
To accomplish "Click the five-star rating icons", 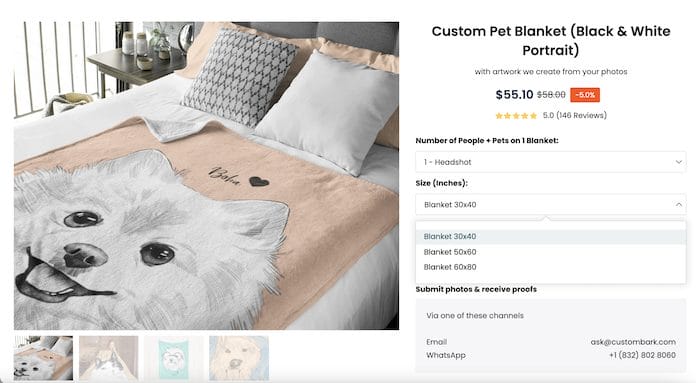I will point(516,116).
